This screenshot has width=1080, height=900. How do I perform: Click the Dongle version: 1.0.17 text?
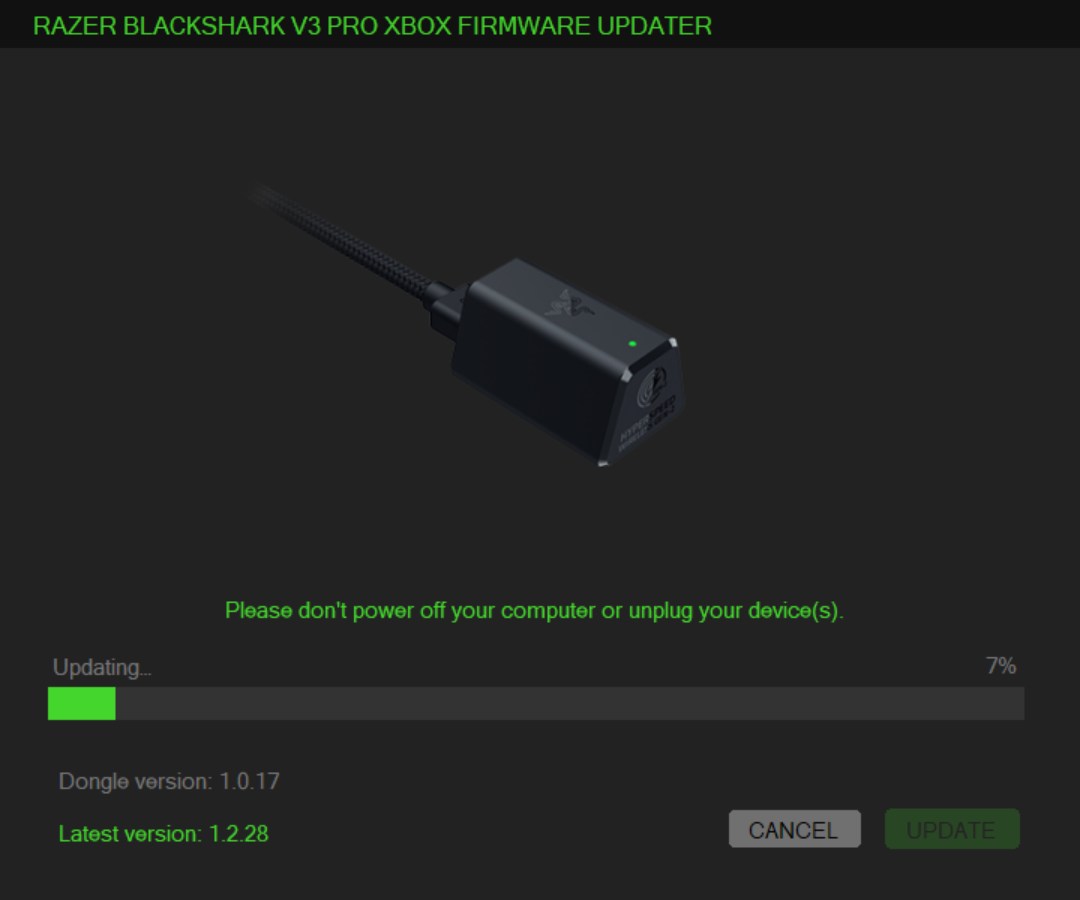169,782
